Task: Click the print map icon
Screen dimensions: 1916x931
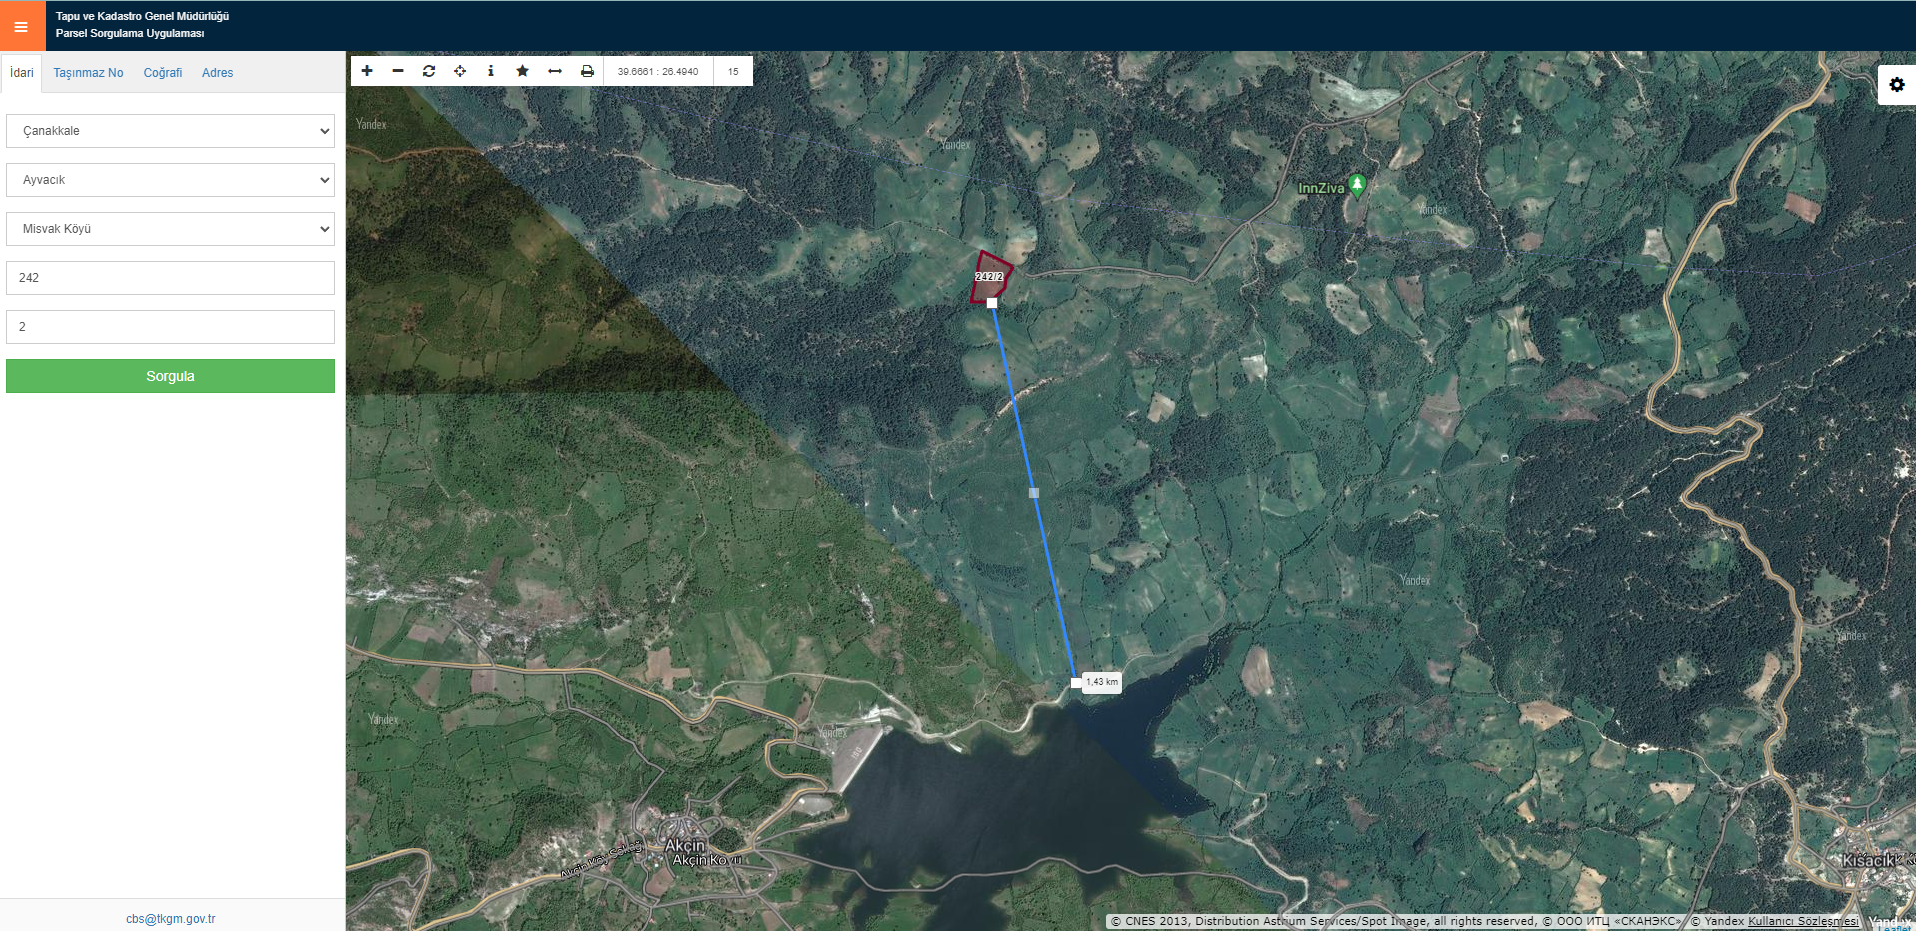Action: [587, 71]
